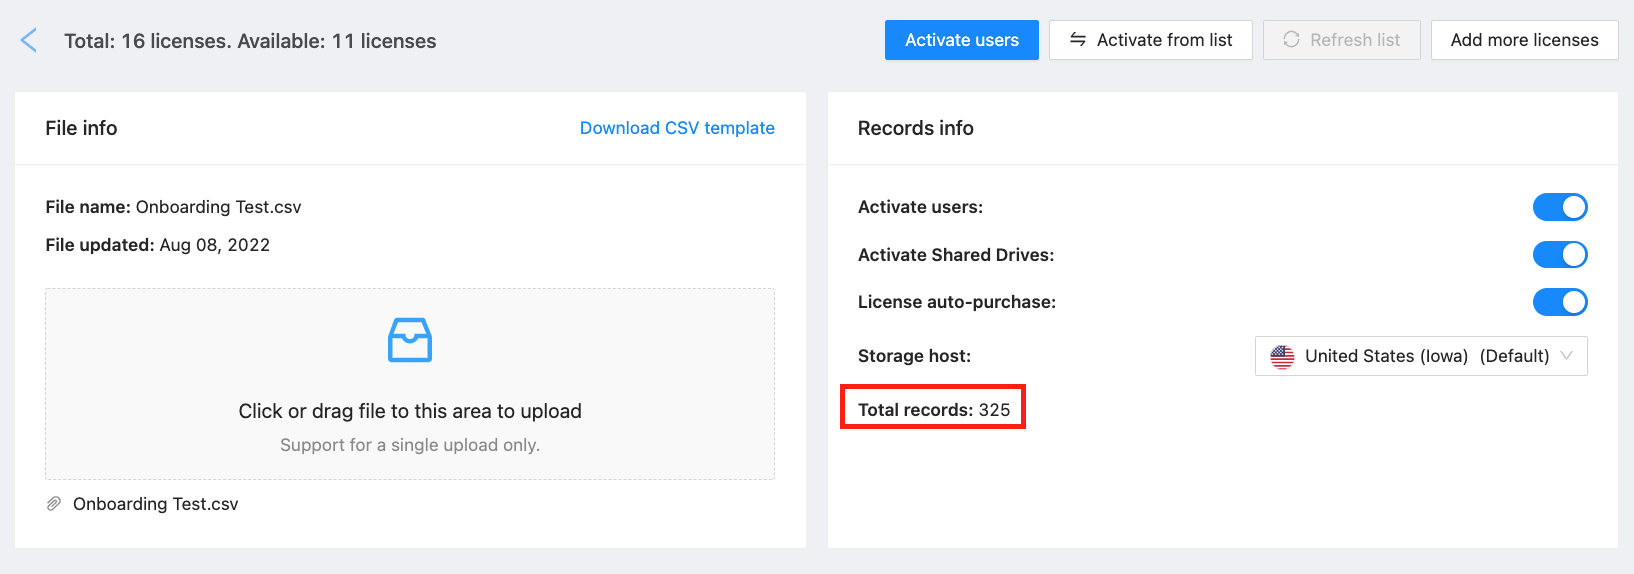Select Add more licenses button
Image resolution: width=1634 pixels, height=574 pixels.
pos(1524,40)
